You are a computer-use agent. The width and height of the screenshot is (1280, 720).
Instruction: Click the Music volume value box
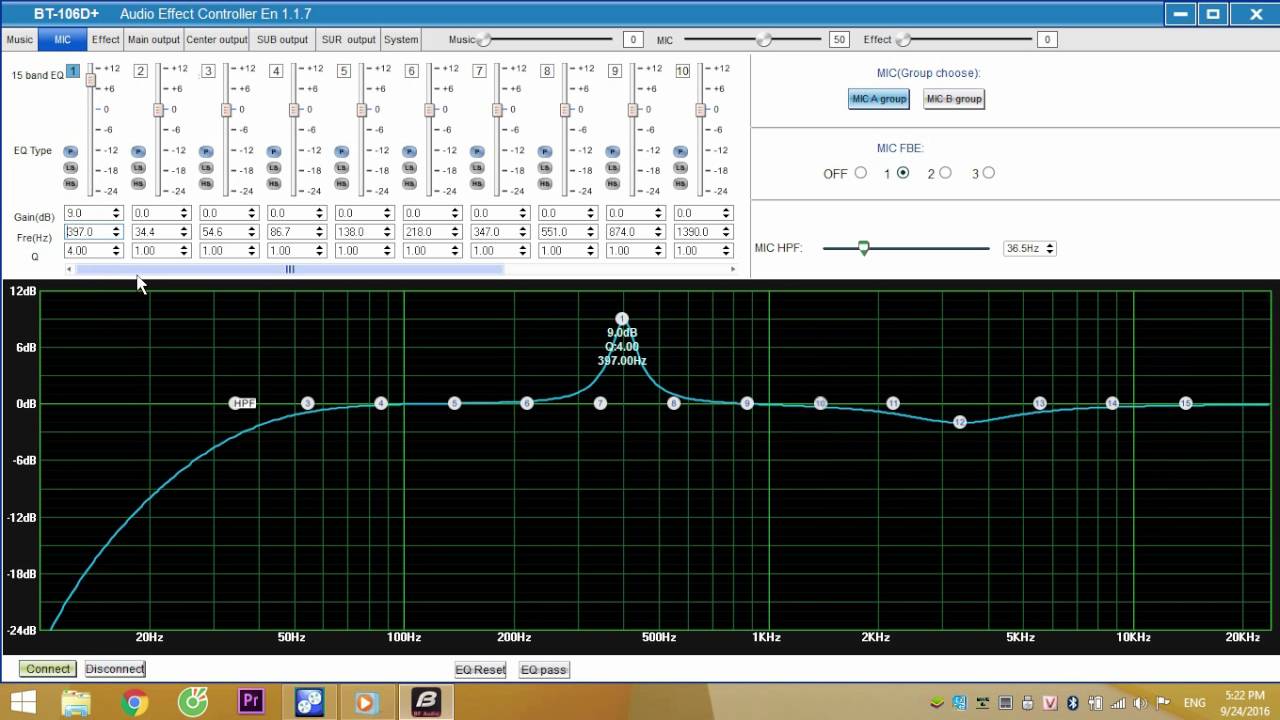point(632,40)
